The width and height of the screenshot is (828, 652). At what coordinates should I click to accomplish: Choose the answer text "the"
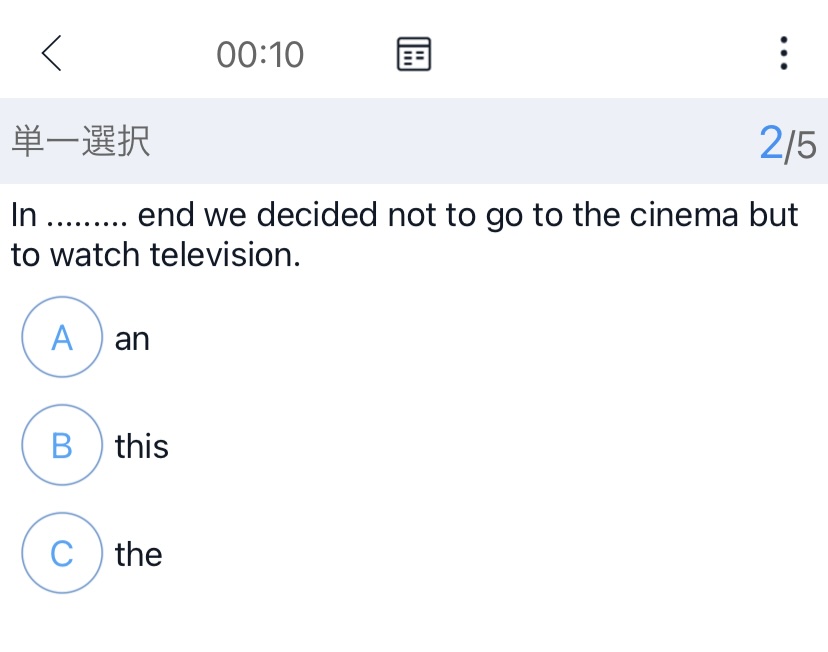(x=138, y=554)
